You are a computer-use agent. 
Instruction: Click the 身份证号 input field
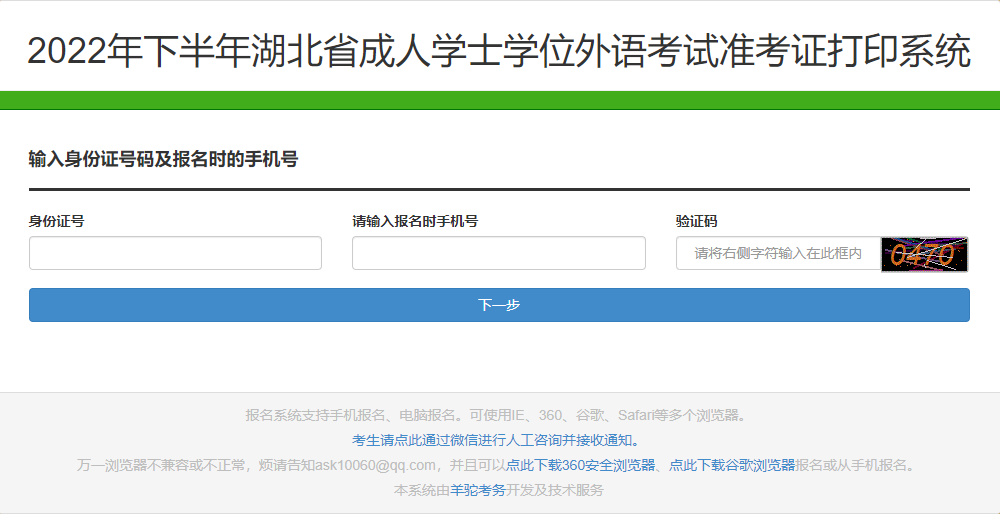tap(175, 253)
